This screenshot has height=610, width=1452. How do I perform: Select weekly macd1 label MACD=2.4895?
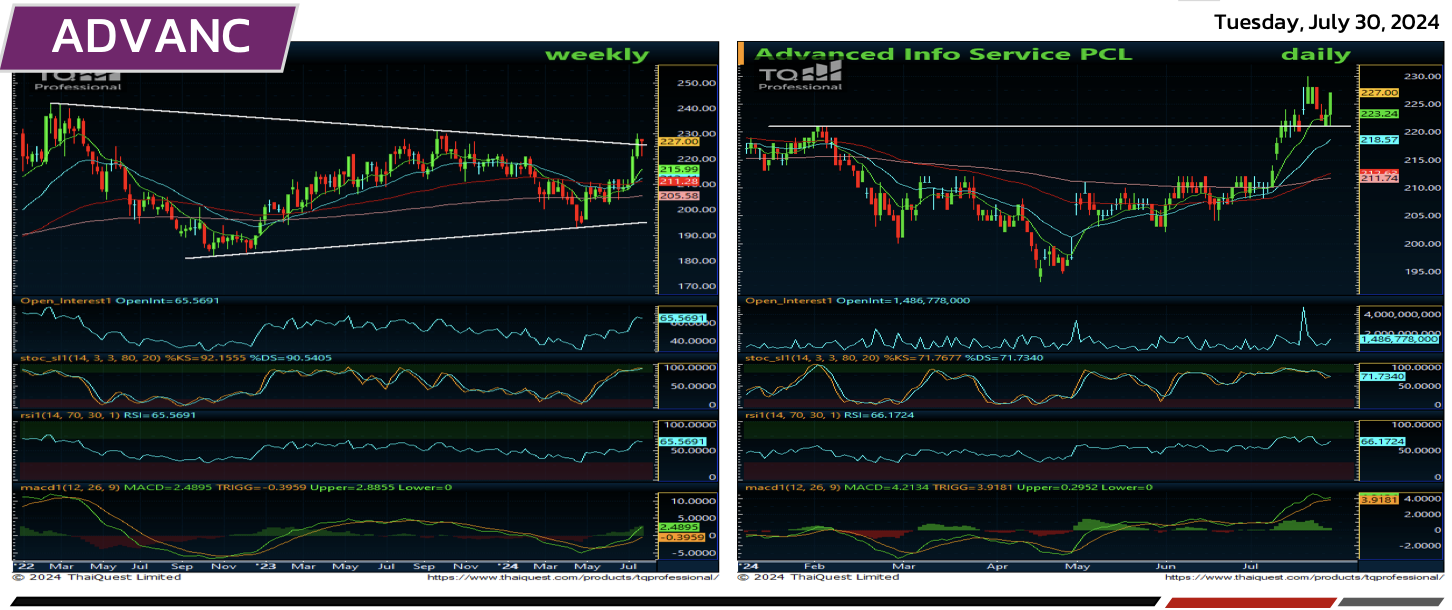pos(236,487)
